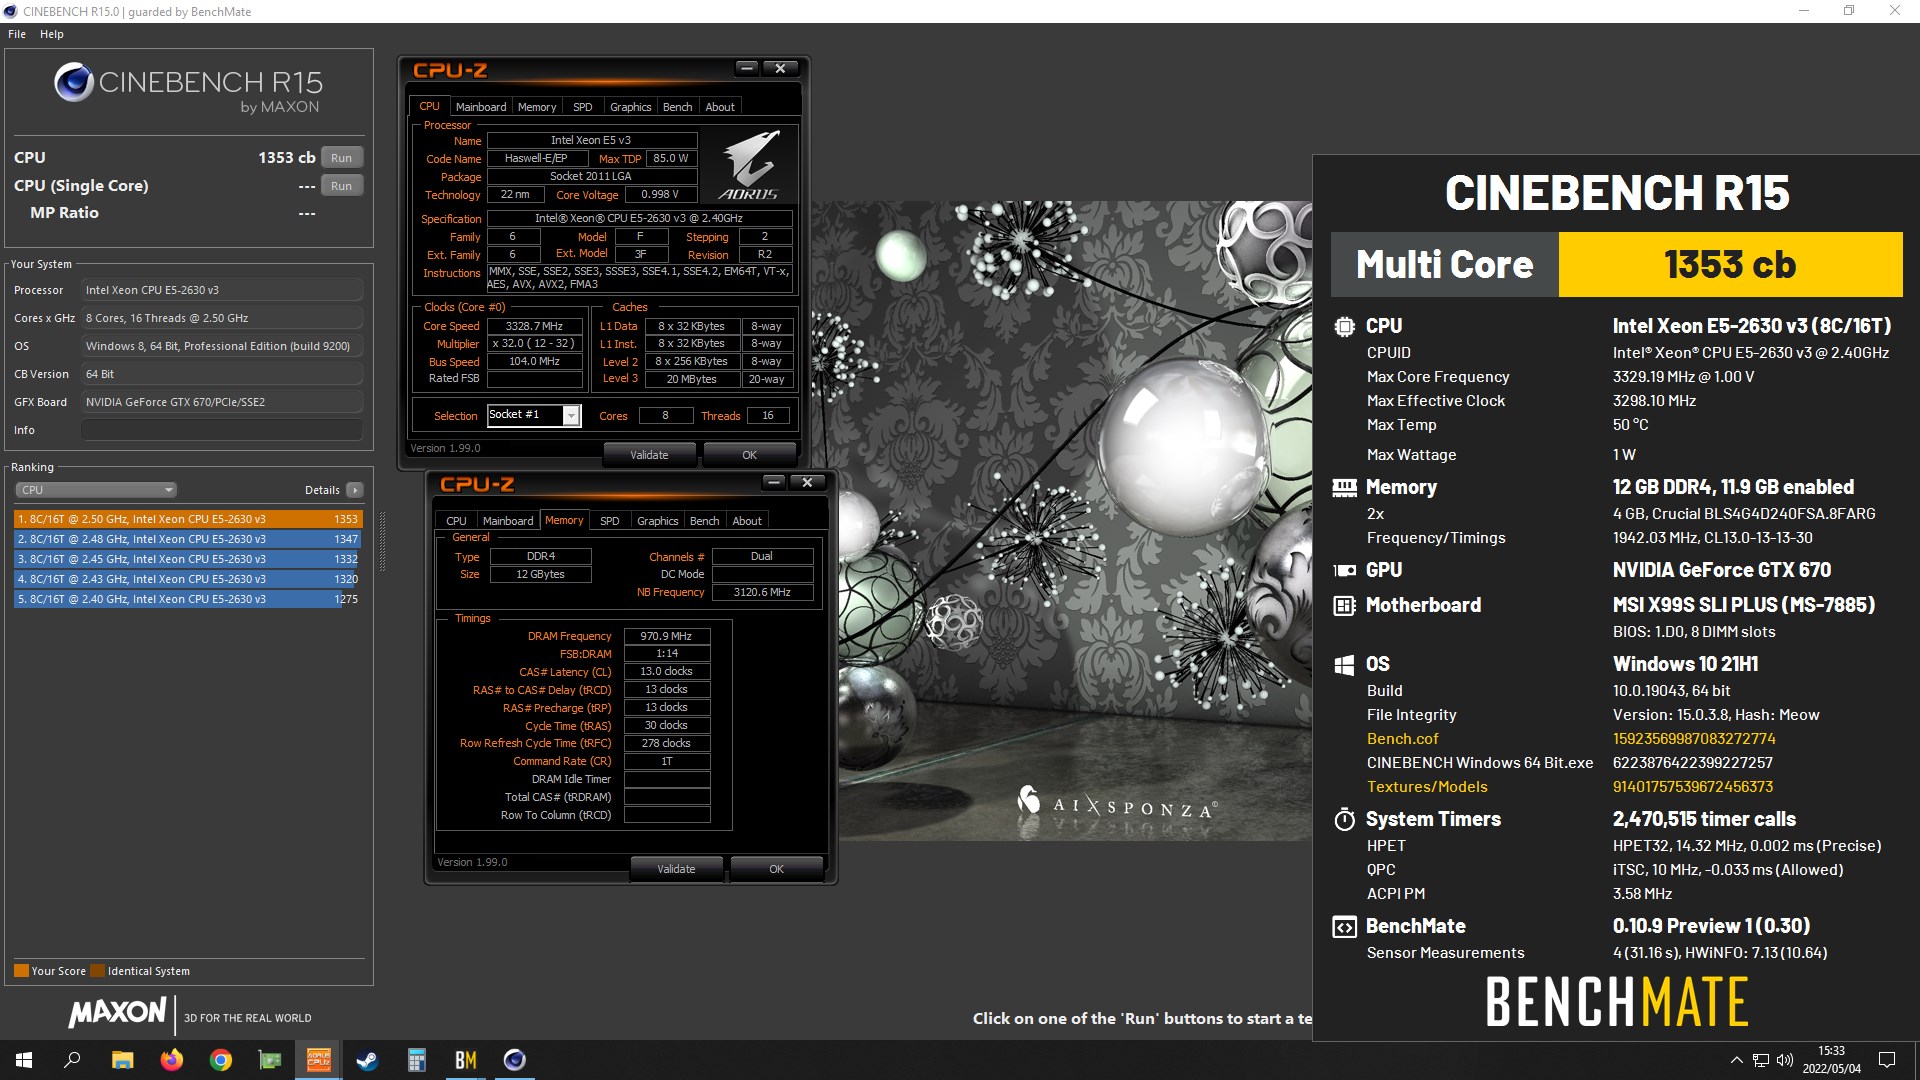Click OK in lower CPU-Z window
1920x1080 pixels.
(x=777, y=869)
